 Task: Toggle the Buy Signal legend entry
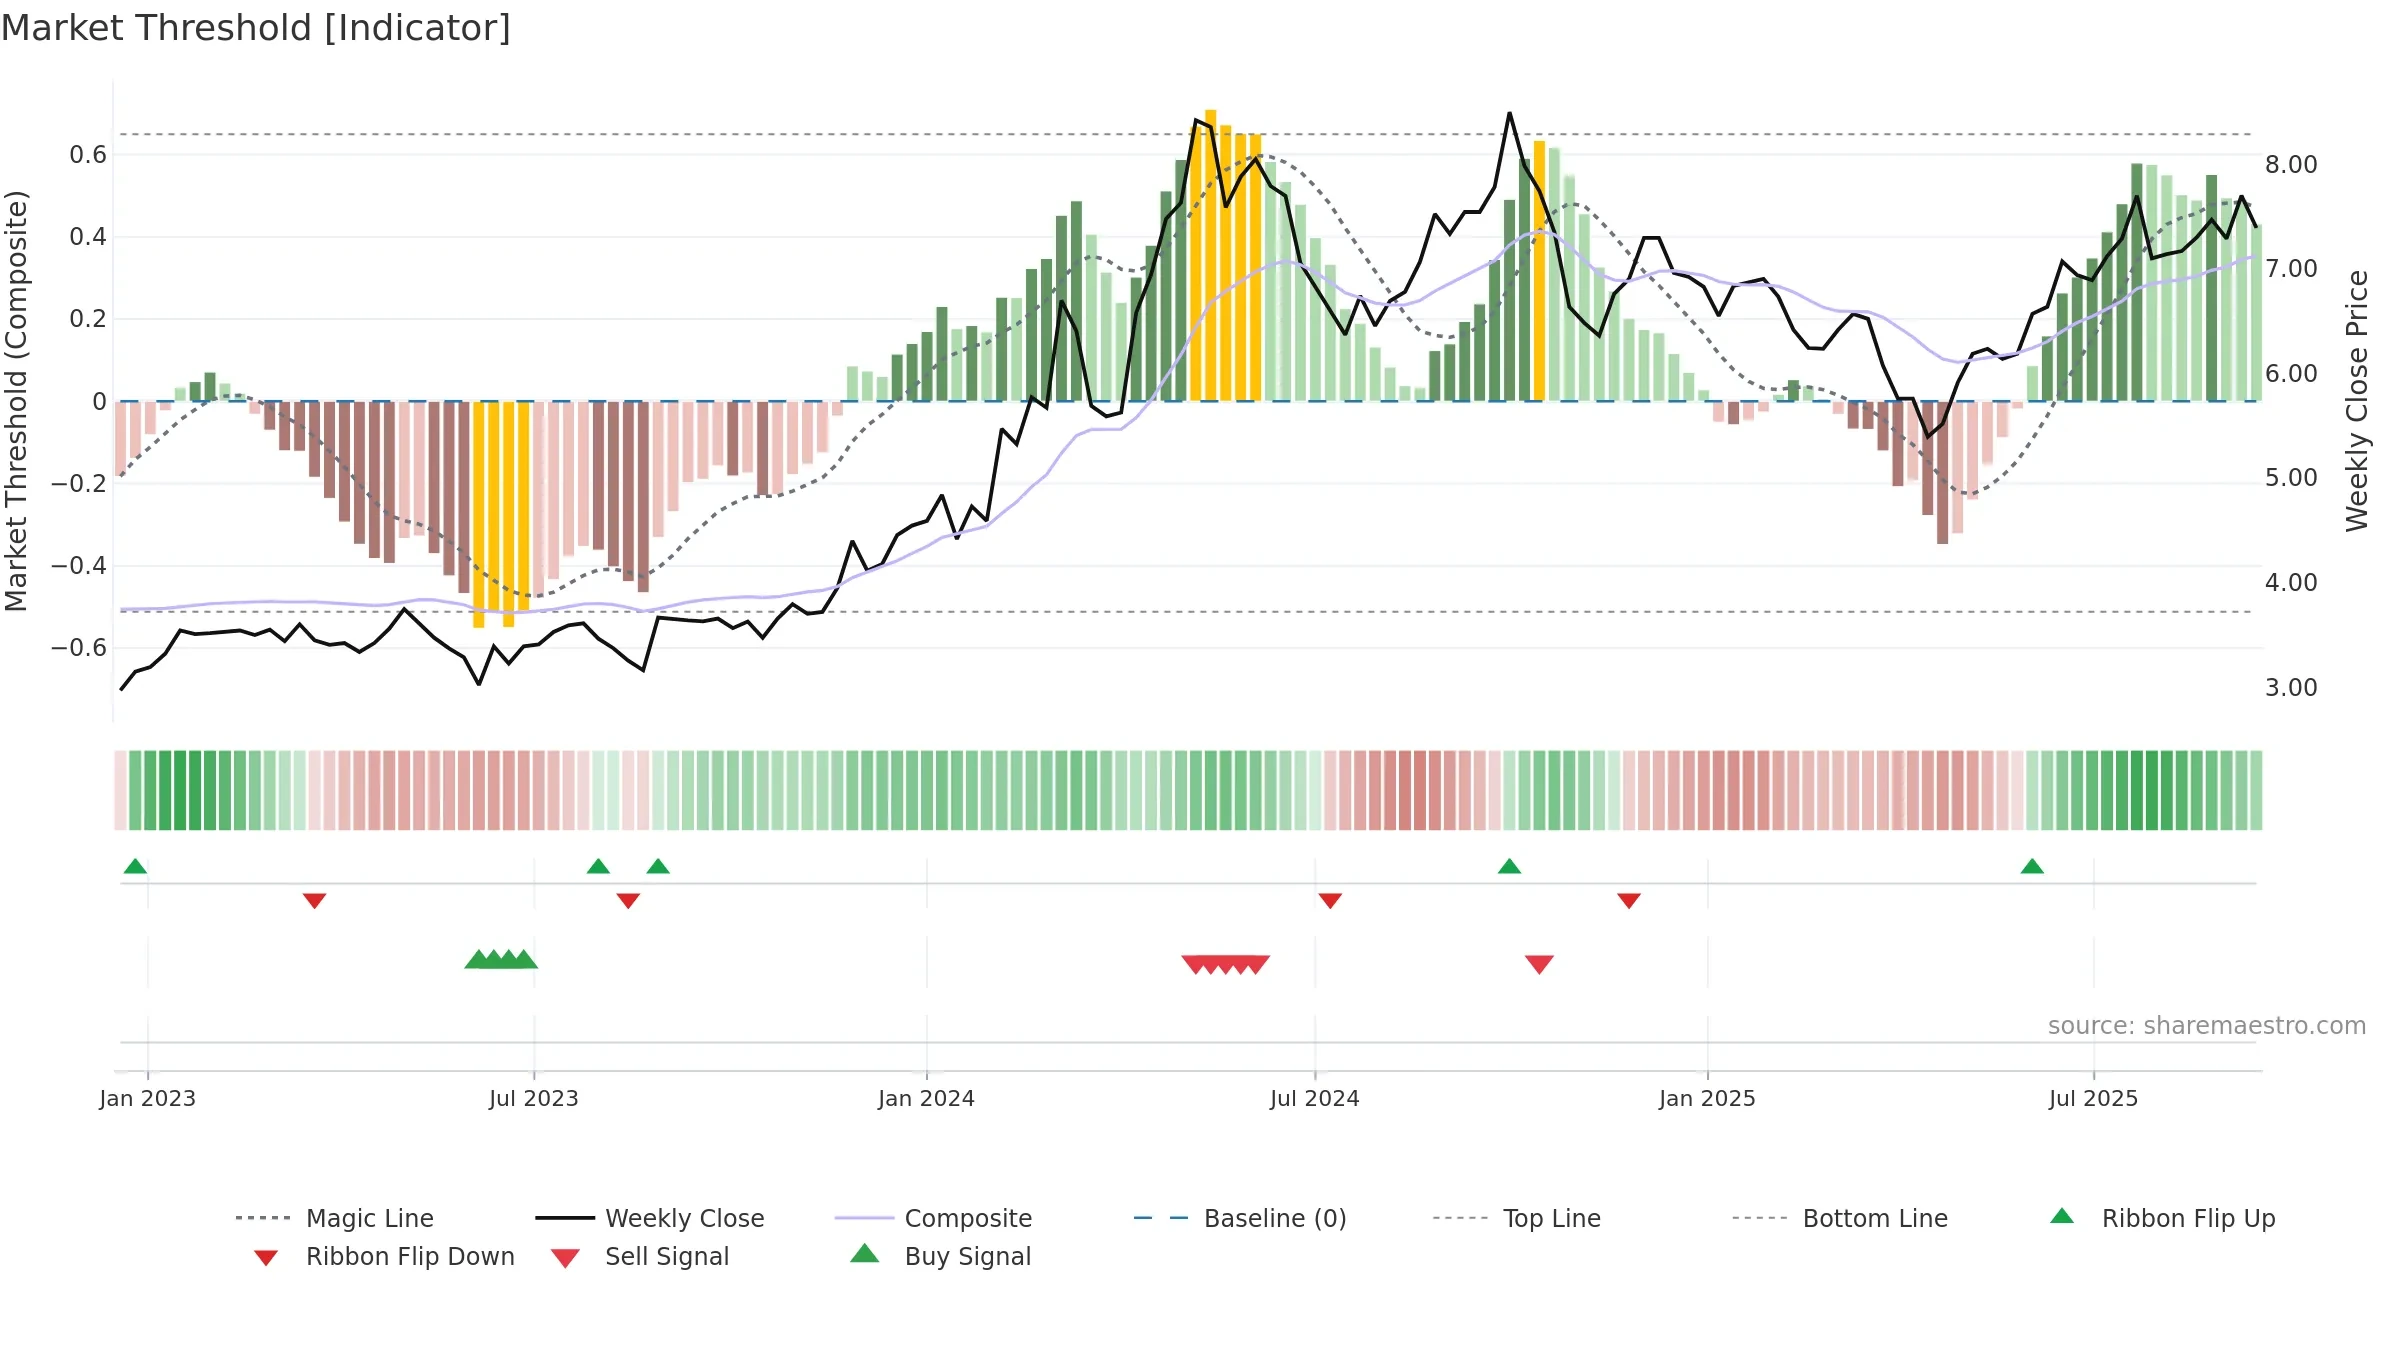tap(940, 1256)
